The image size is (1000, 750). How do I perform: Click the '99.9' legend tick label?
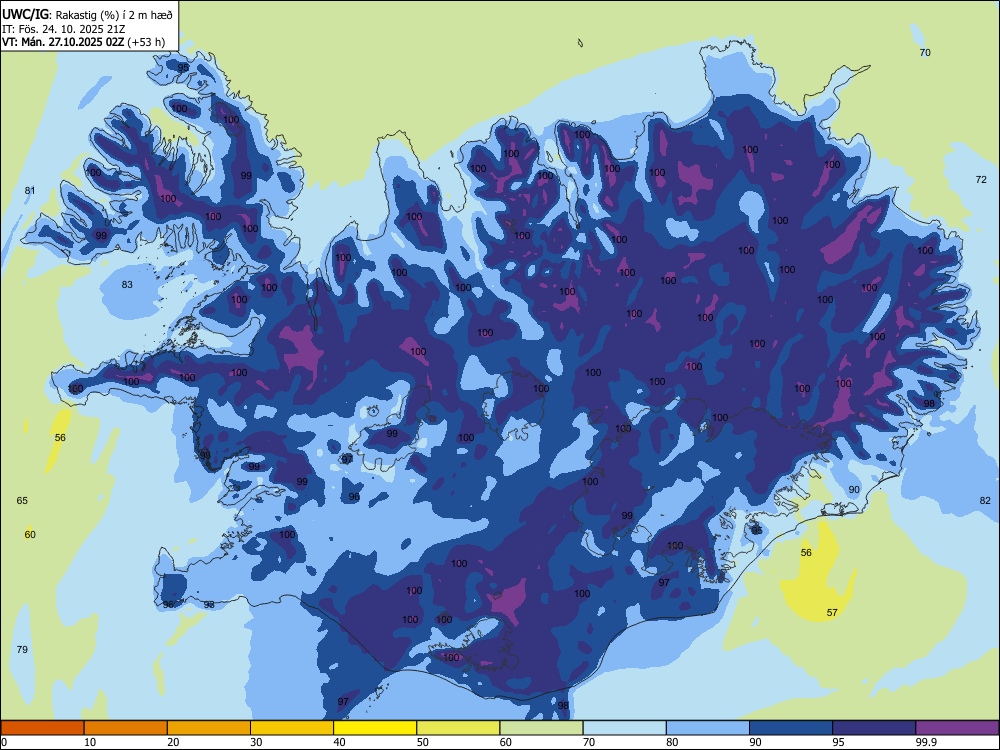click(926, 742)
